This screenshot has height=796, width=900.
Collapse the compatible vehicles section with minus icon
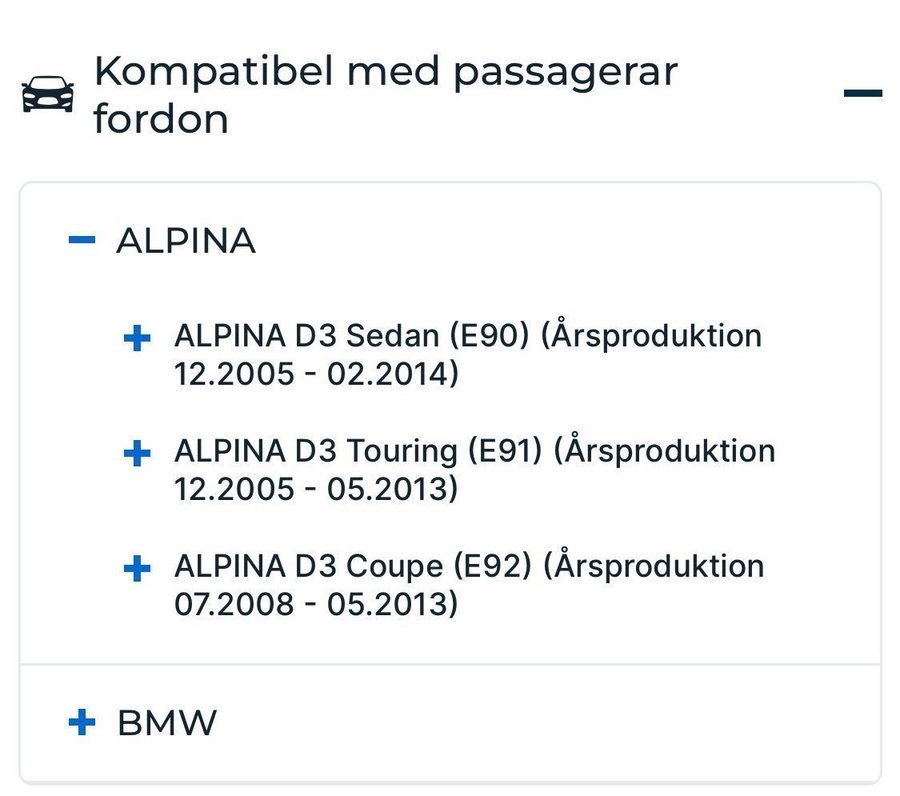863,94
